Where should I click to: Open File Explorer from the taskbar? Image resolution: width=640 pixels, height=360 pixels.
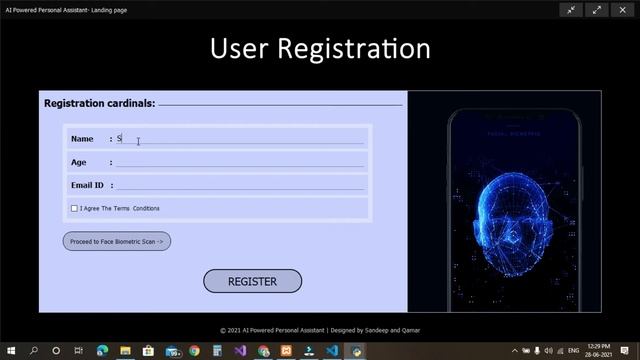[125, 351]
